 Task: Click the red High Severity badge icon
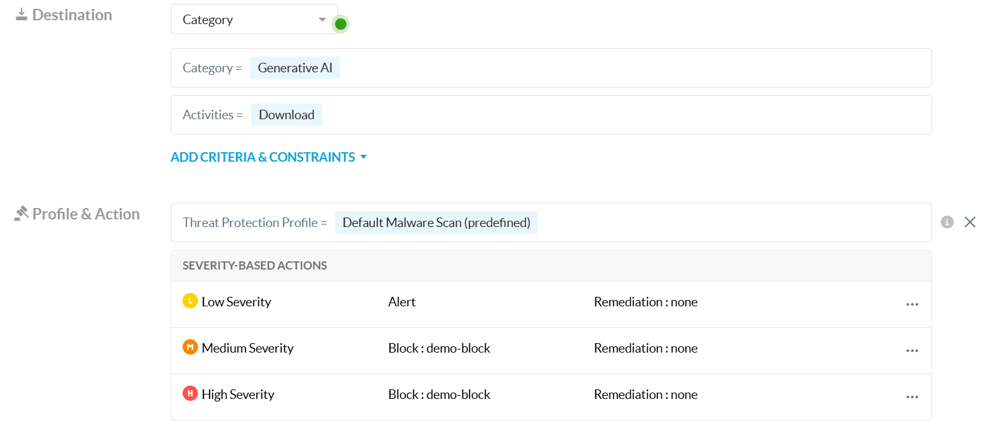click(190, 394)
